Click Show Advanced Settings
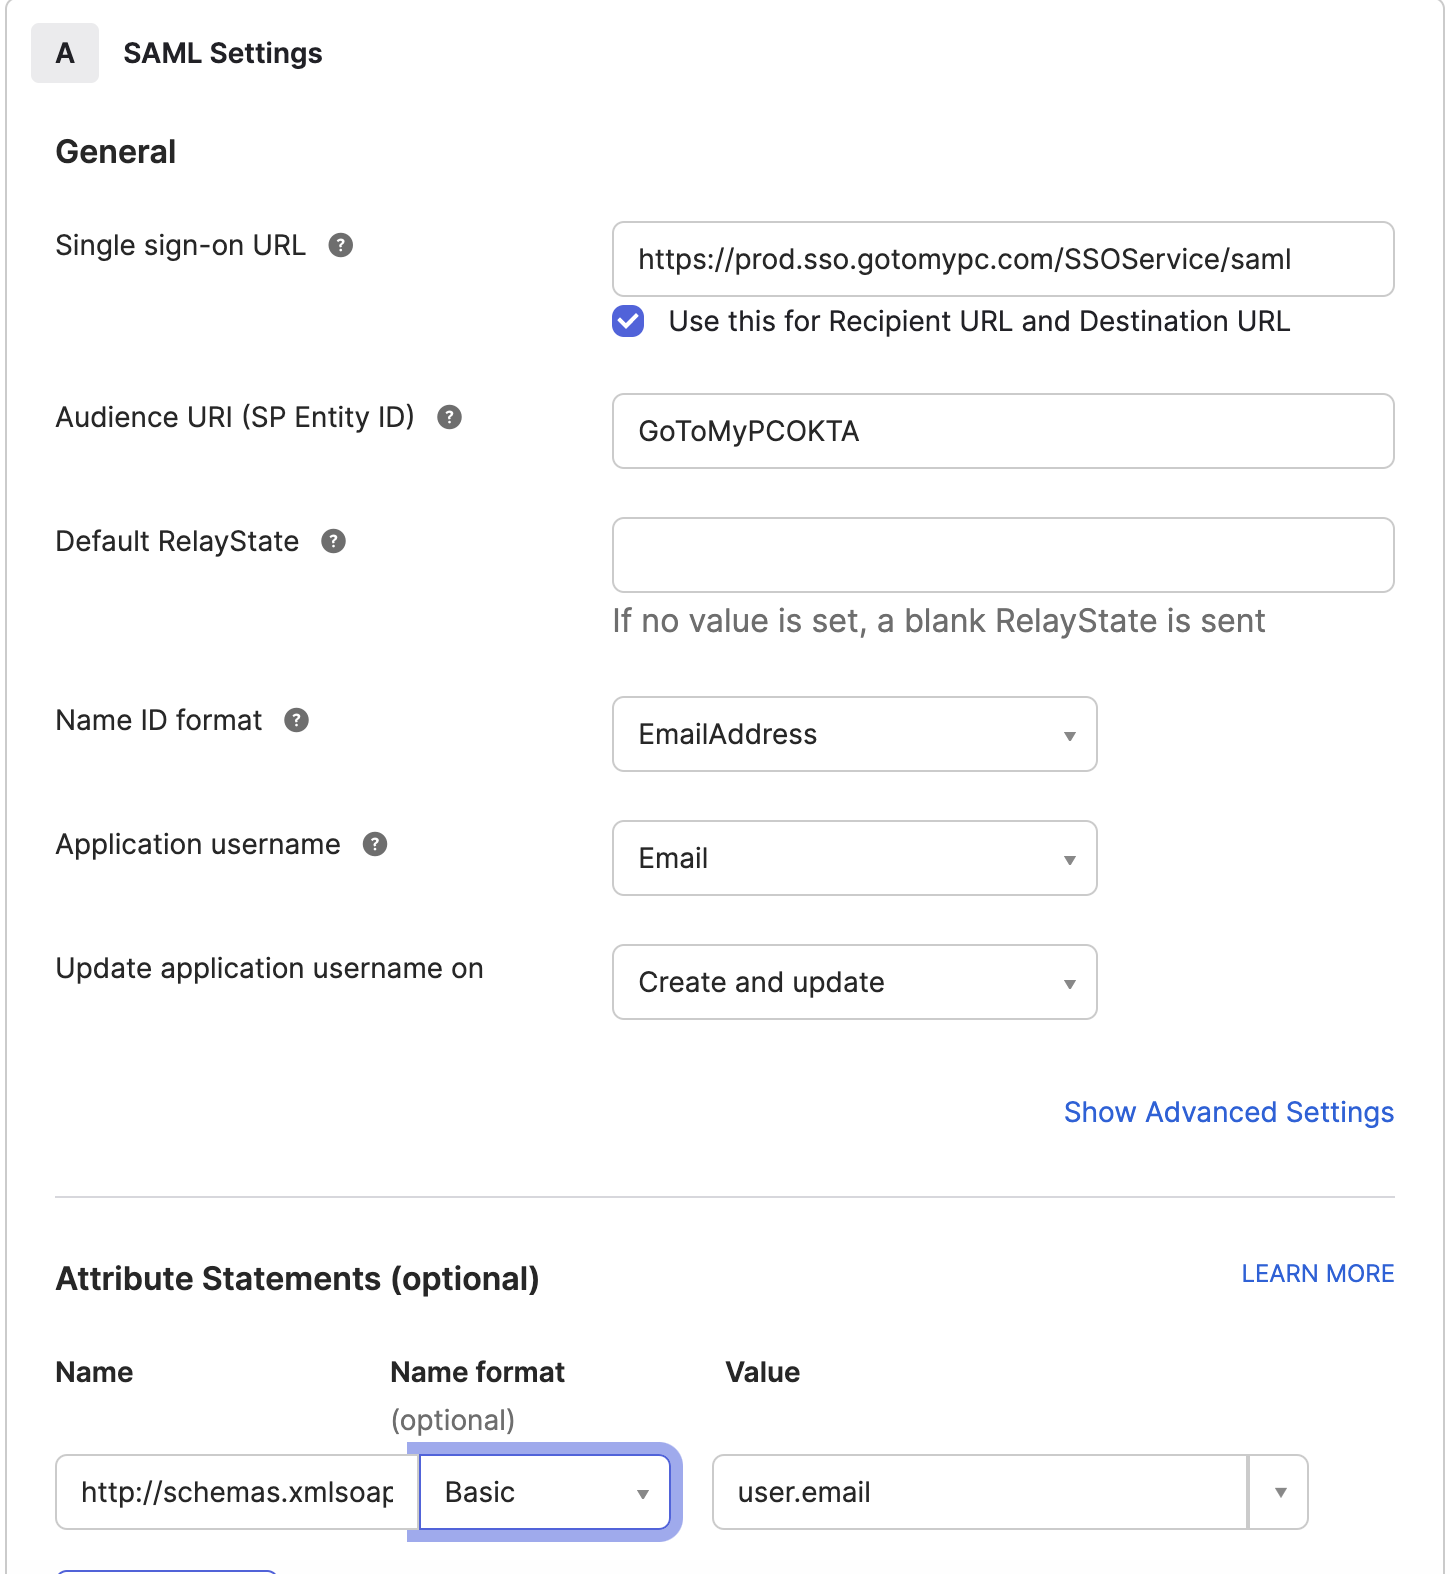 [x=1228, y=1112]
